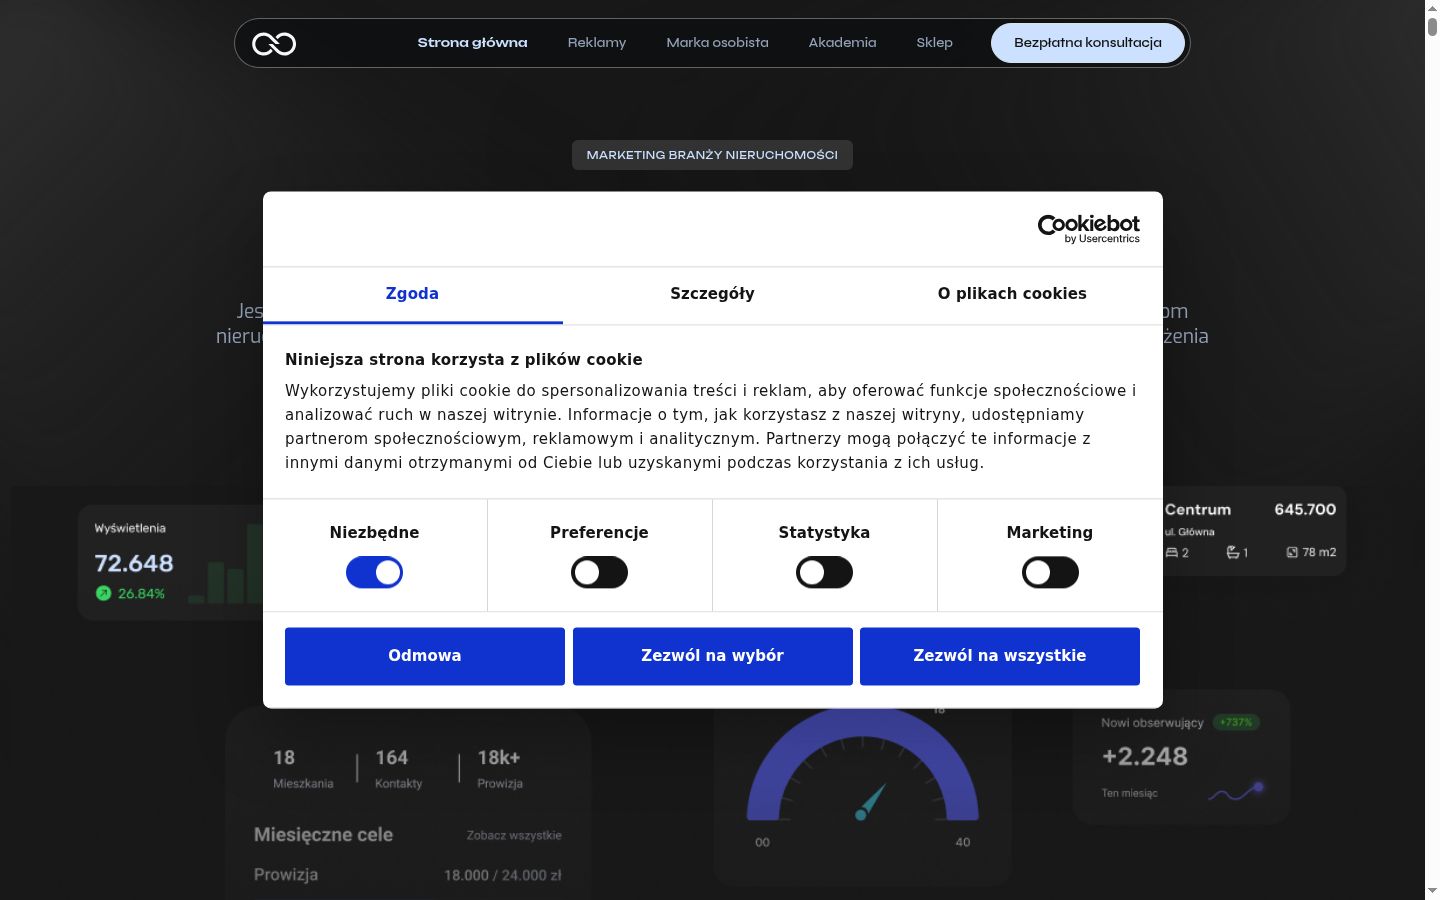Image resolution: width=1440 pixels, height=900 pixels.
Task: Click the speedometer gauge needle
Action: coord(870,801)
